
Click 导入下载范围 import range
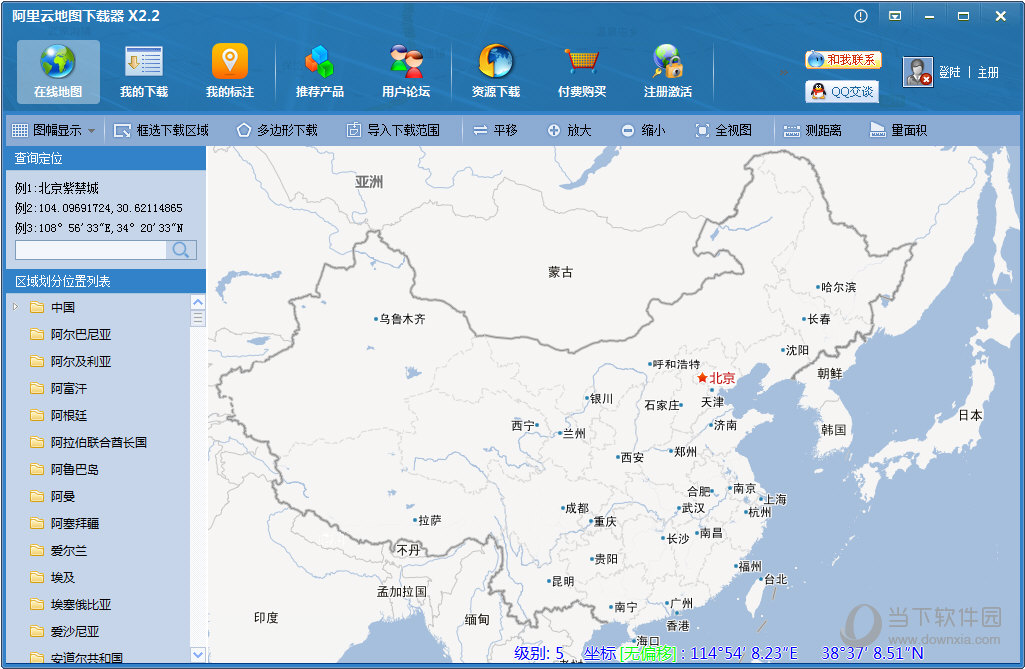pos(393,131)
